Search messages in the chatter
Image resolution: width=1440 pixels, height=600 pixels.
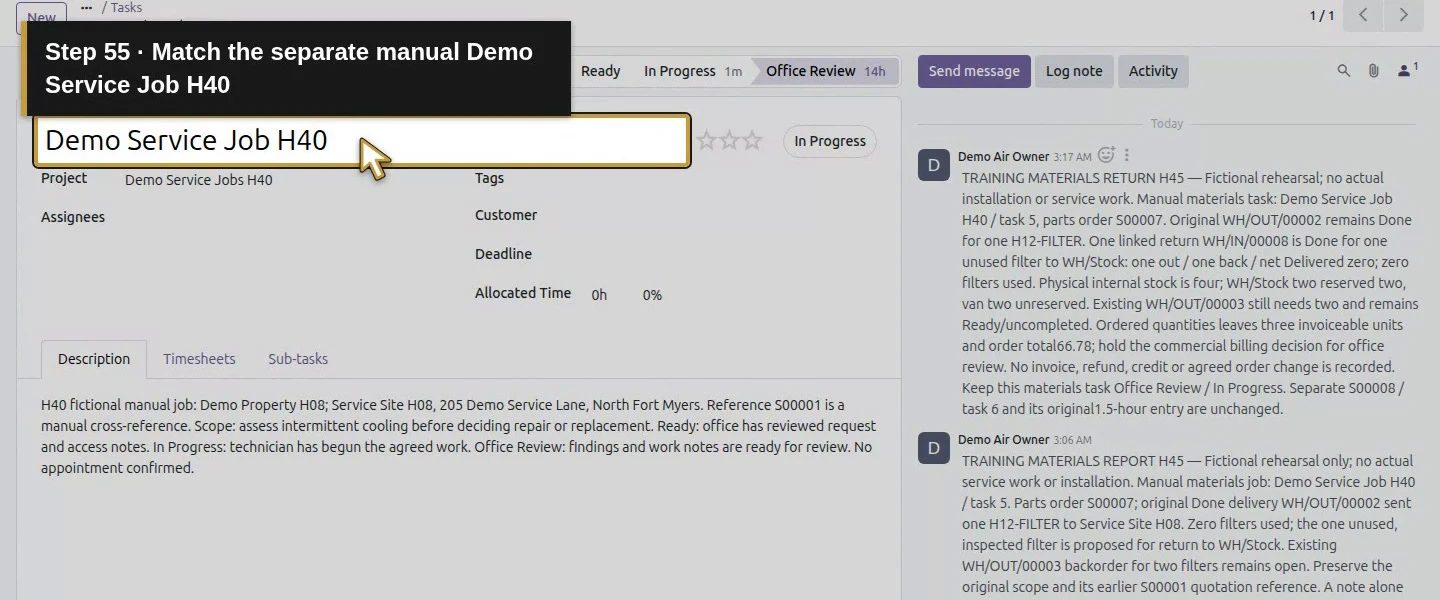[x=1344, y=71]
